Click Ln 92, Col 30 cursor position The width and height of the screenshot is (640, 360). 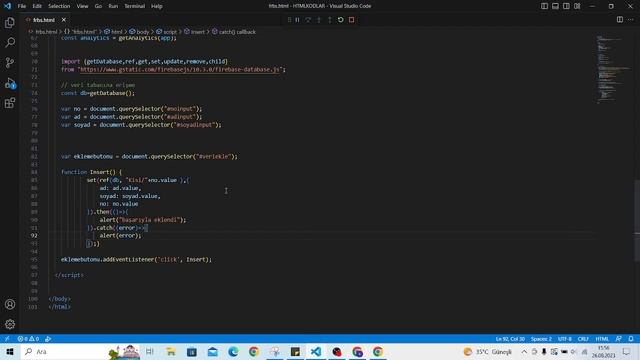(510, 339)
